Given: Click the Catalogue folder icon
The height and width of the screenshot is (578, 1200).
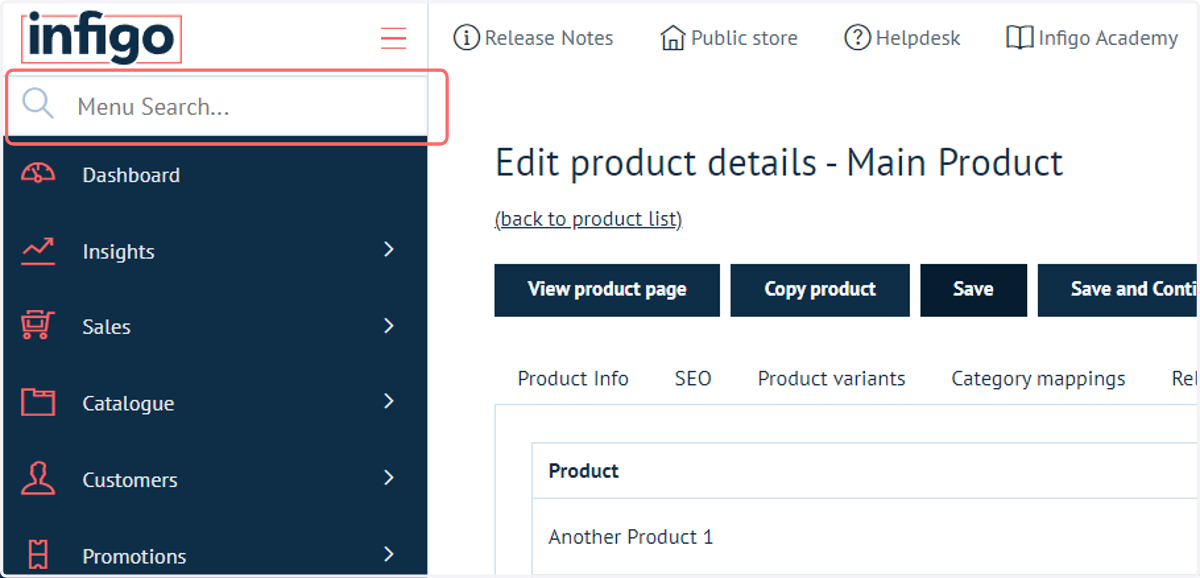Looking at the screenshot, I should tap(38, 403).
